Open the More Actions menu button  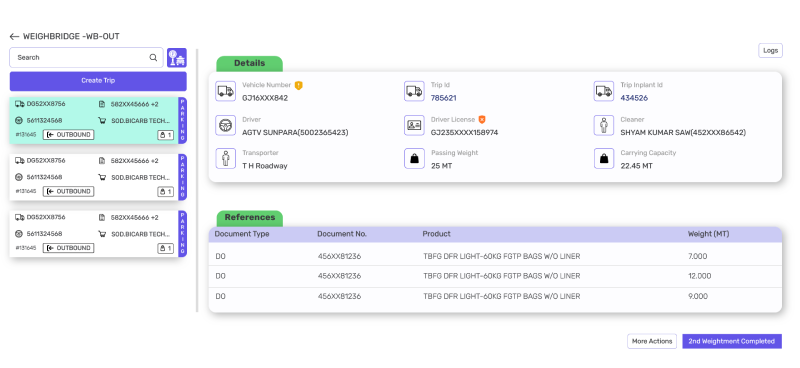point(652,341)
